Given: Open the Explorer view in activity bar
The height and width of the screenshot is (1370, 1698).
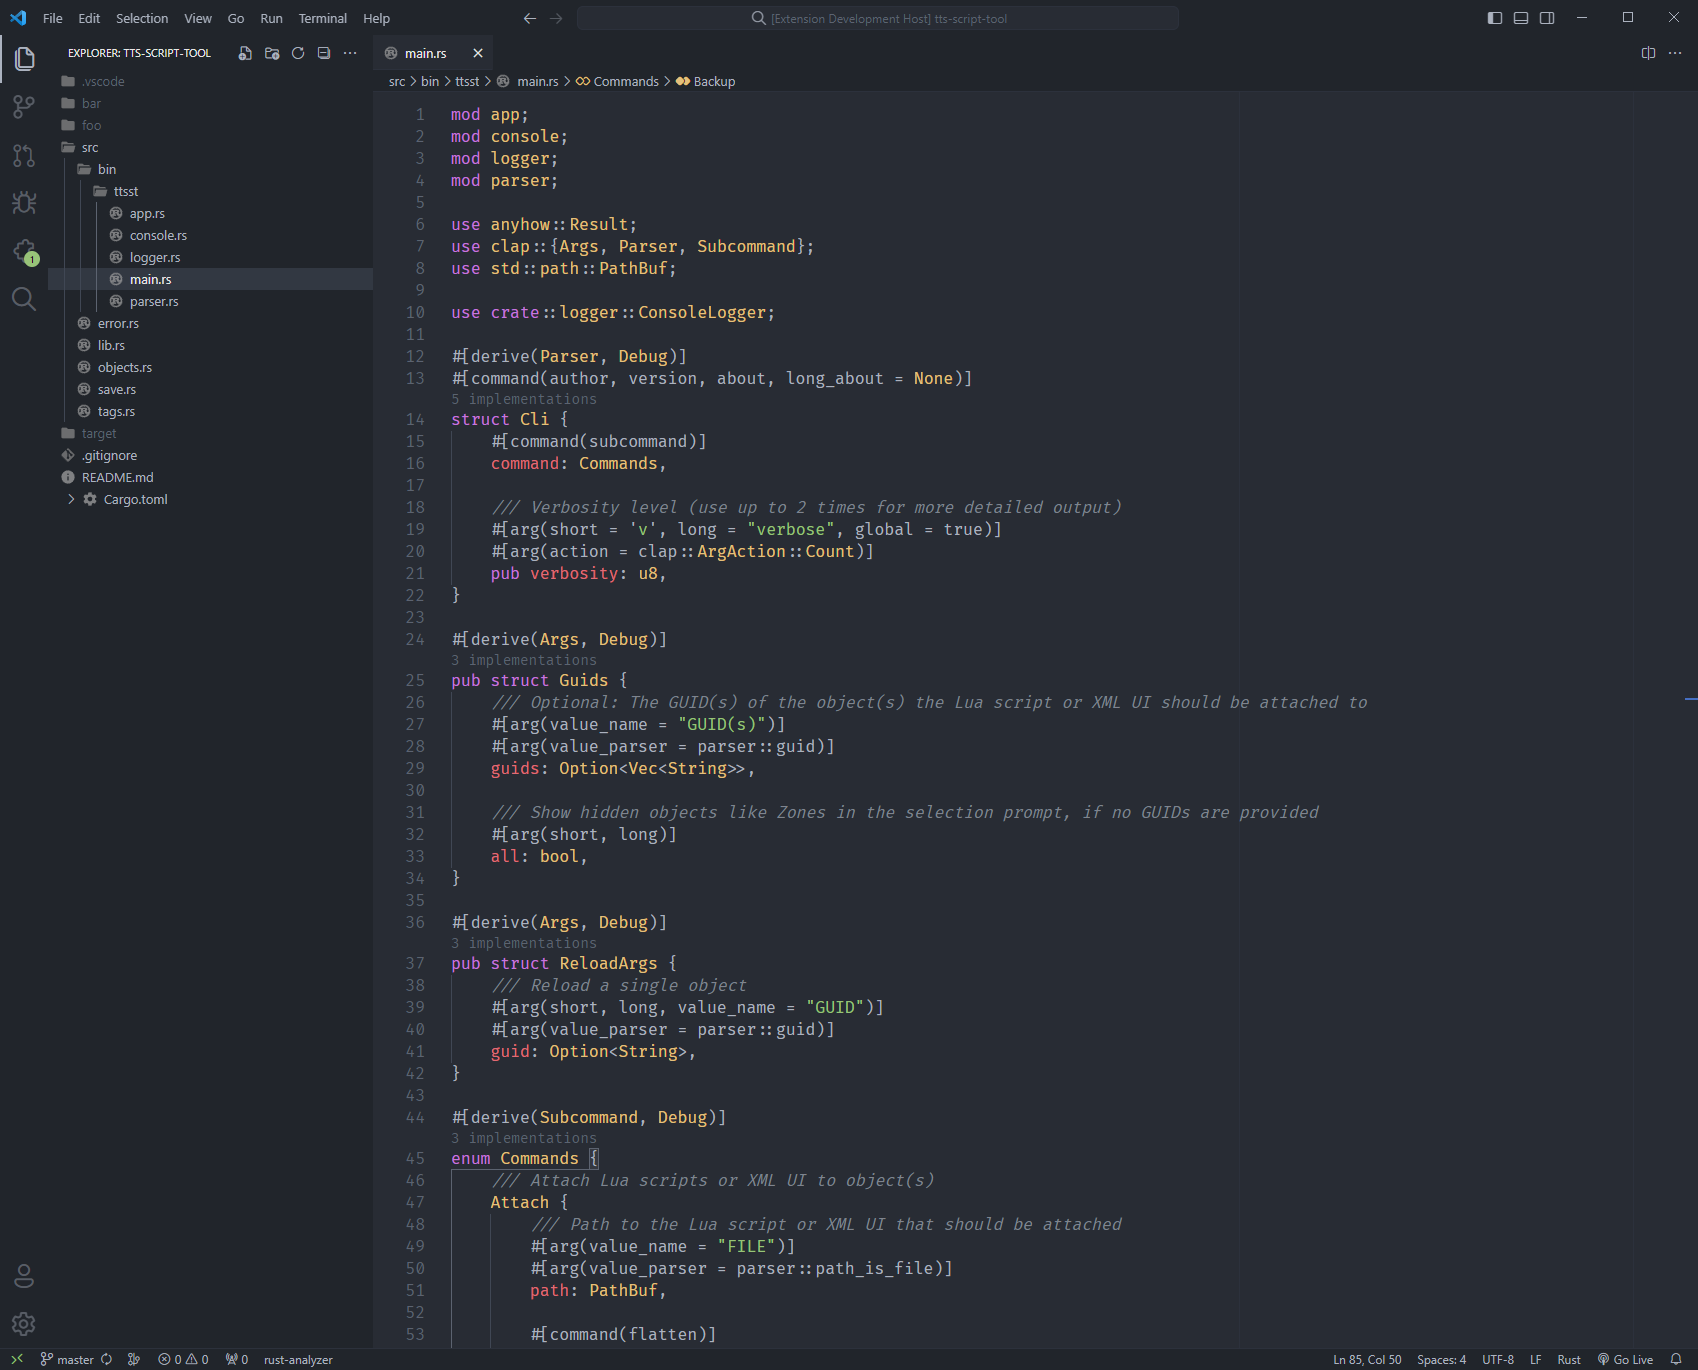Looking at the screenshot, I should [x=24, y=59].
